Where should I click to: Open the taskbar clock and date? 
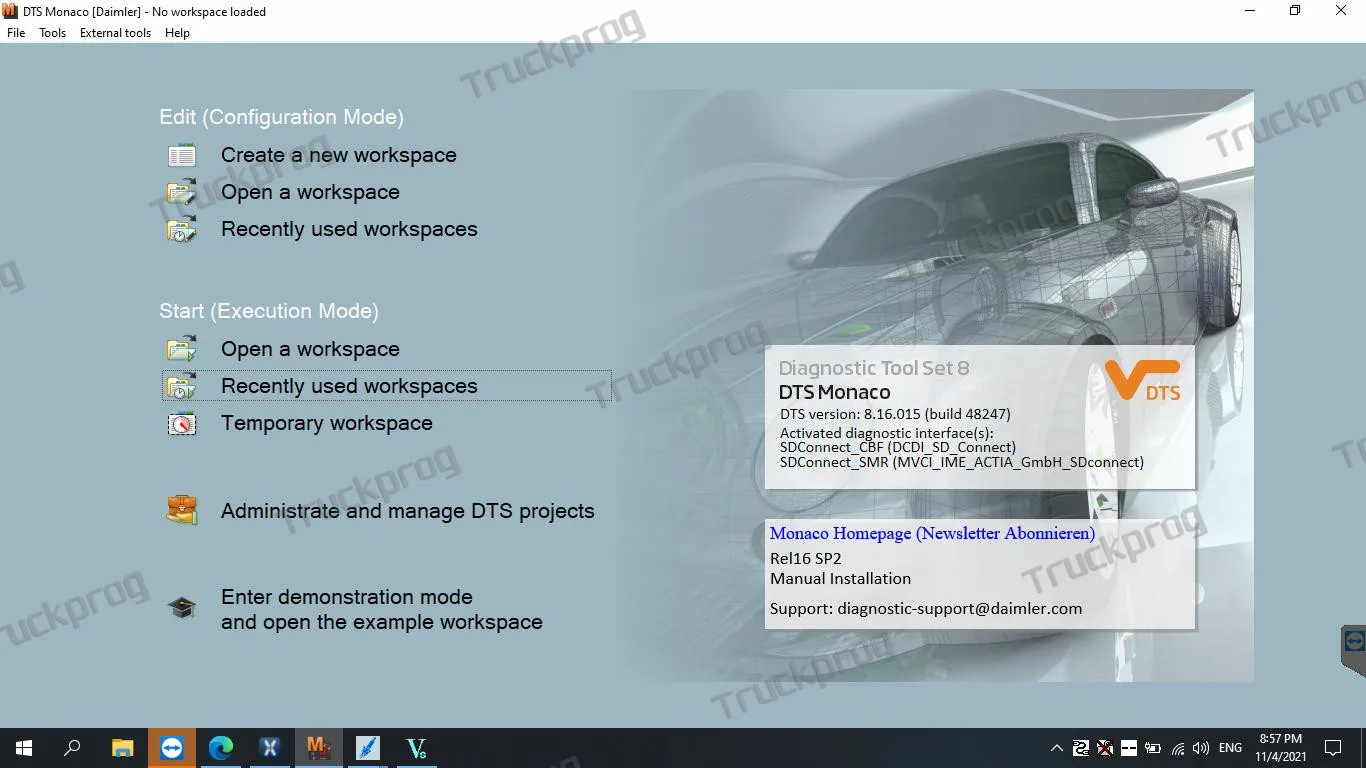coord(1280,748)
